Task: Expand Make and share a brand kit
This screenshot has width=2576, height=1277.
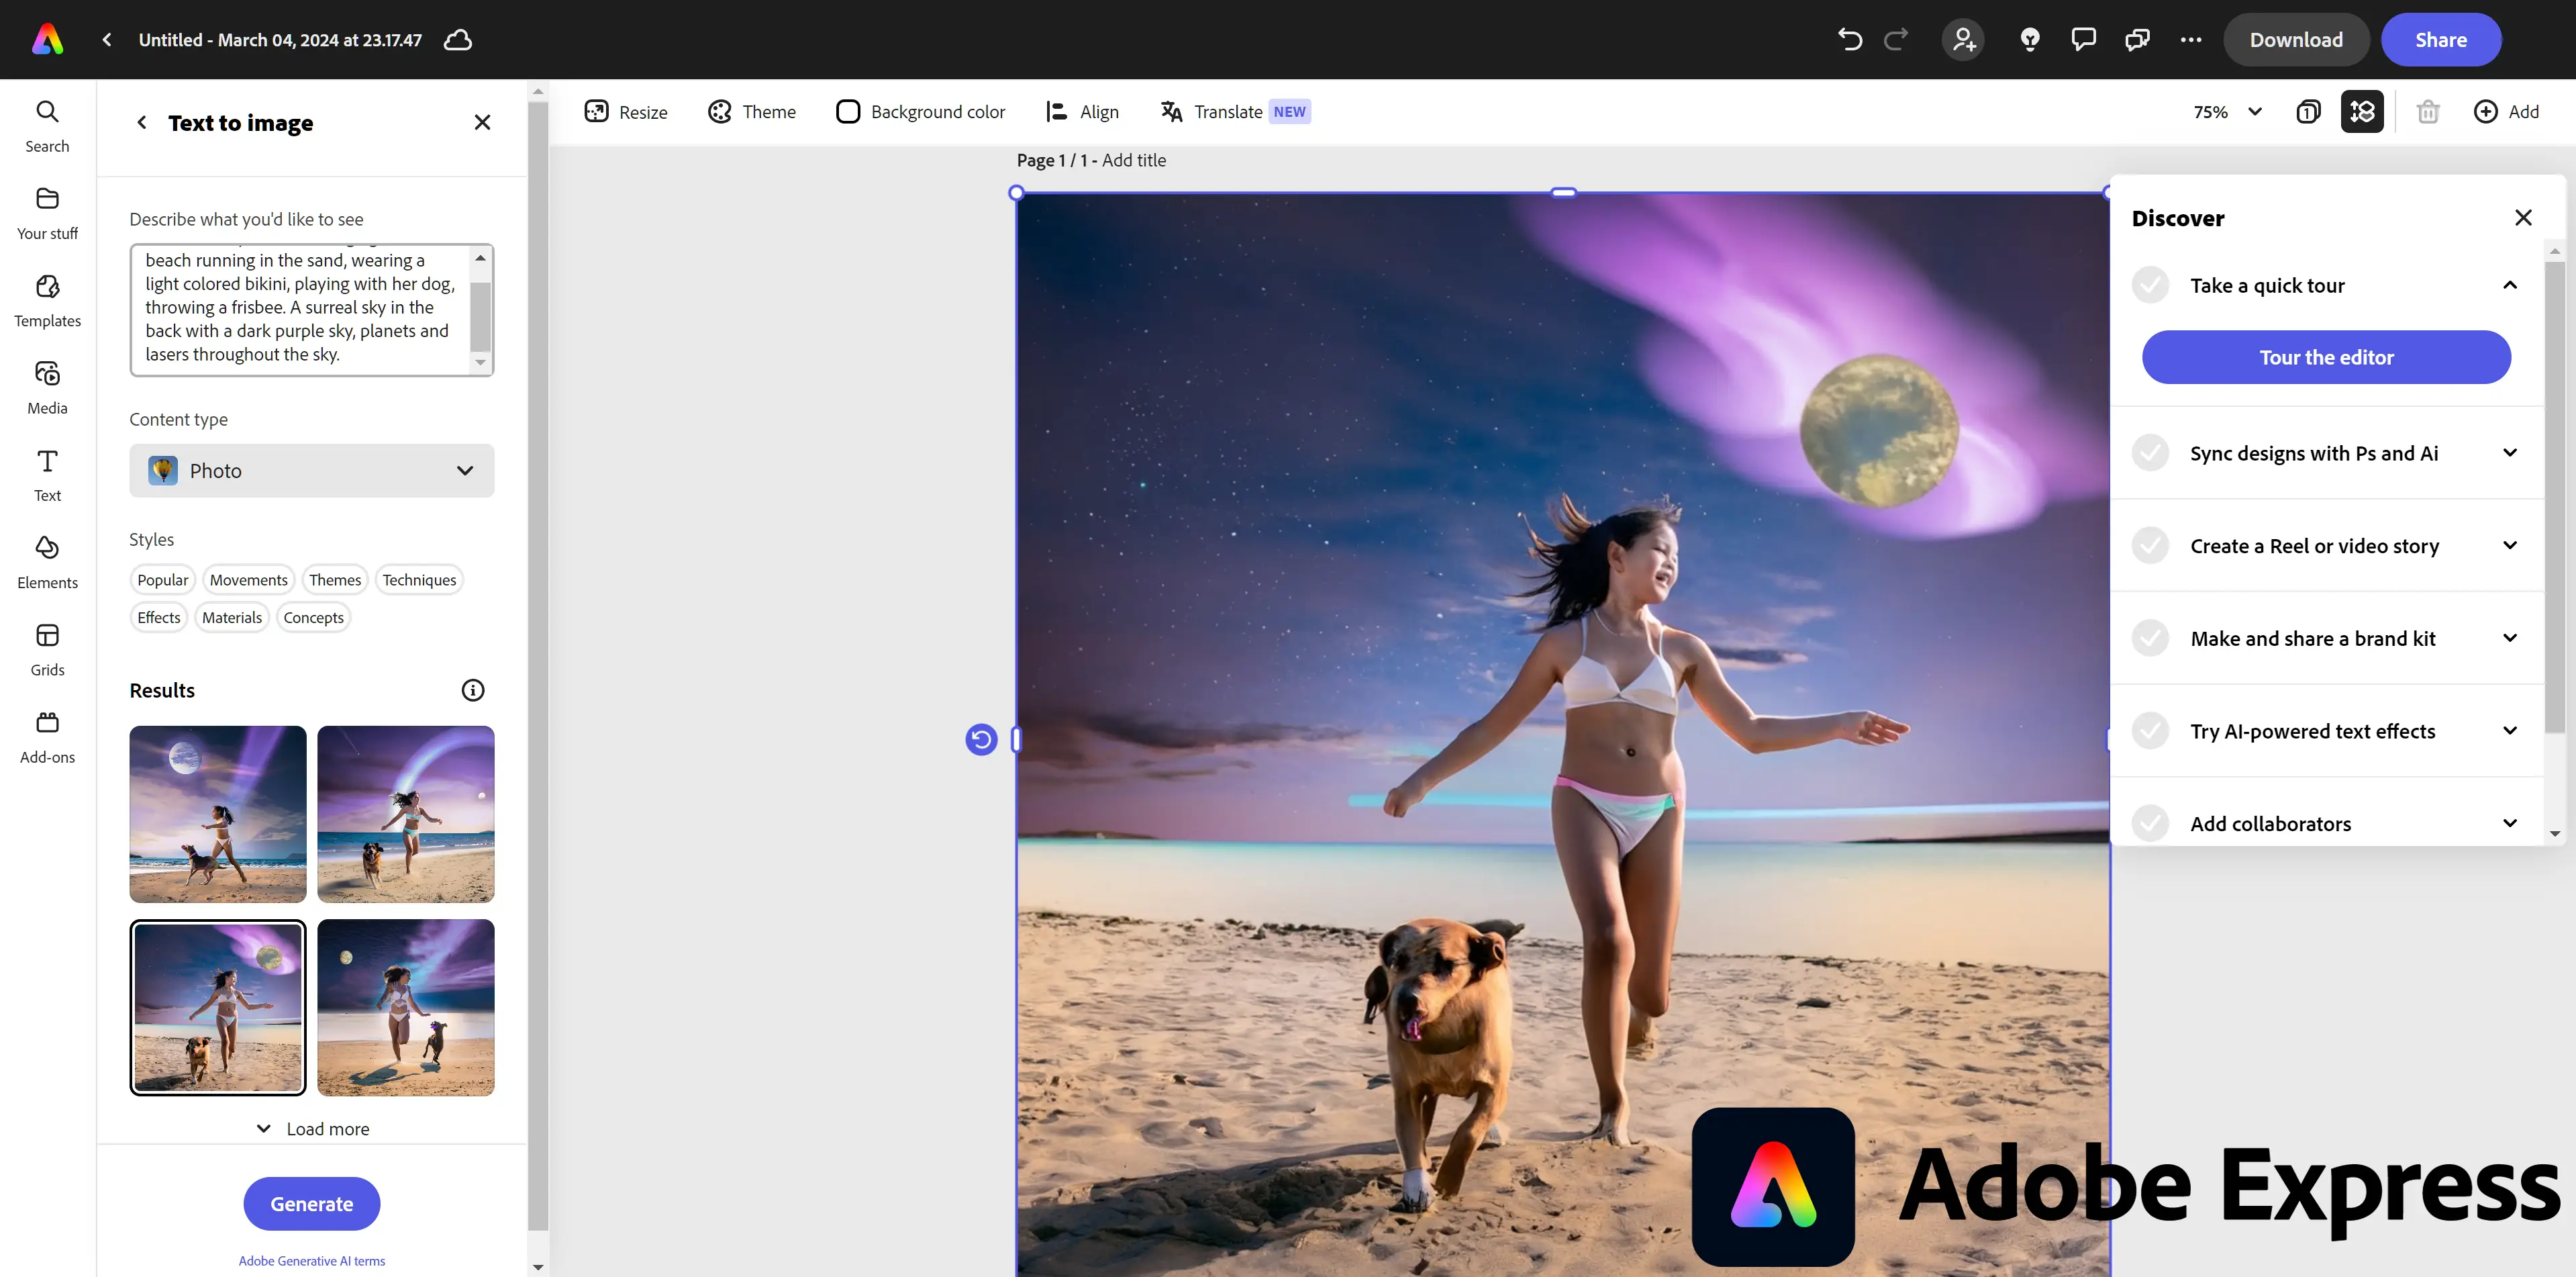Action: click(x=2510, y=638)
